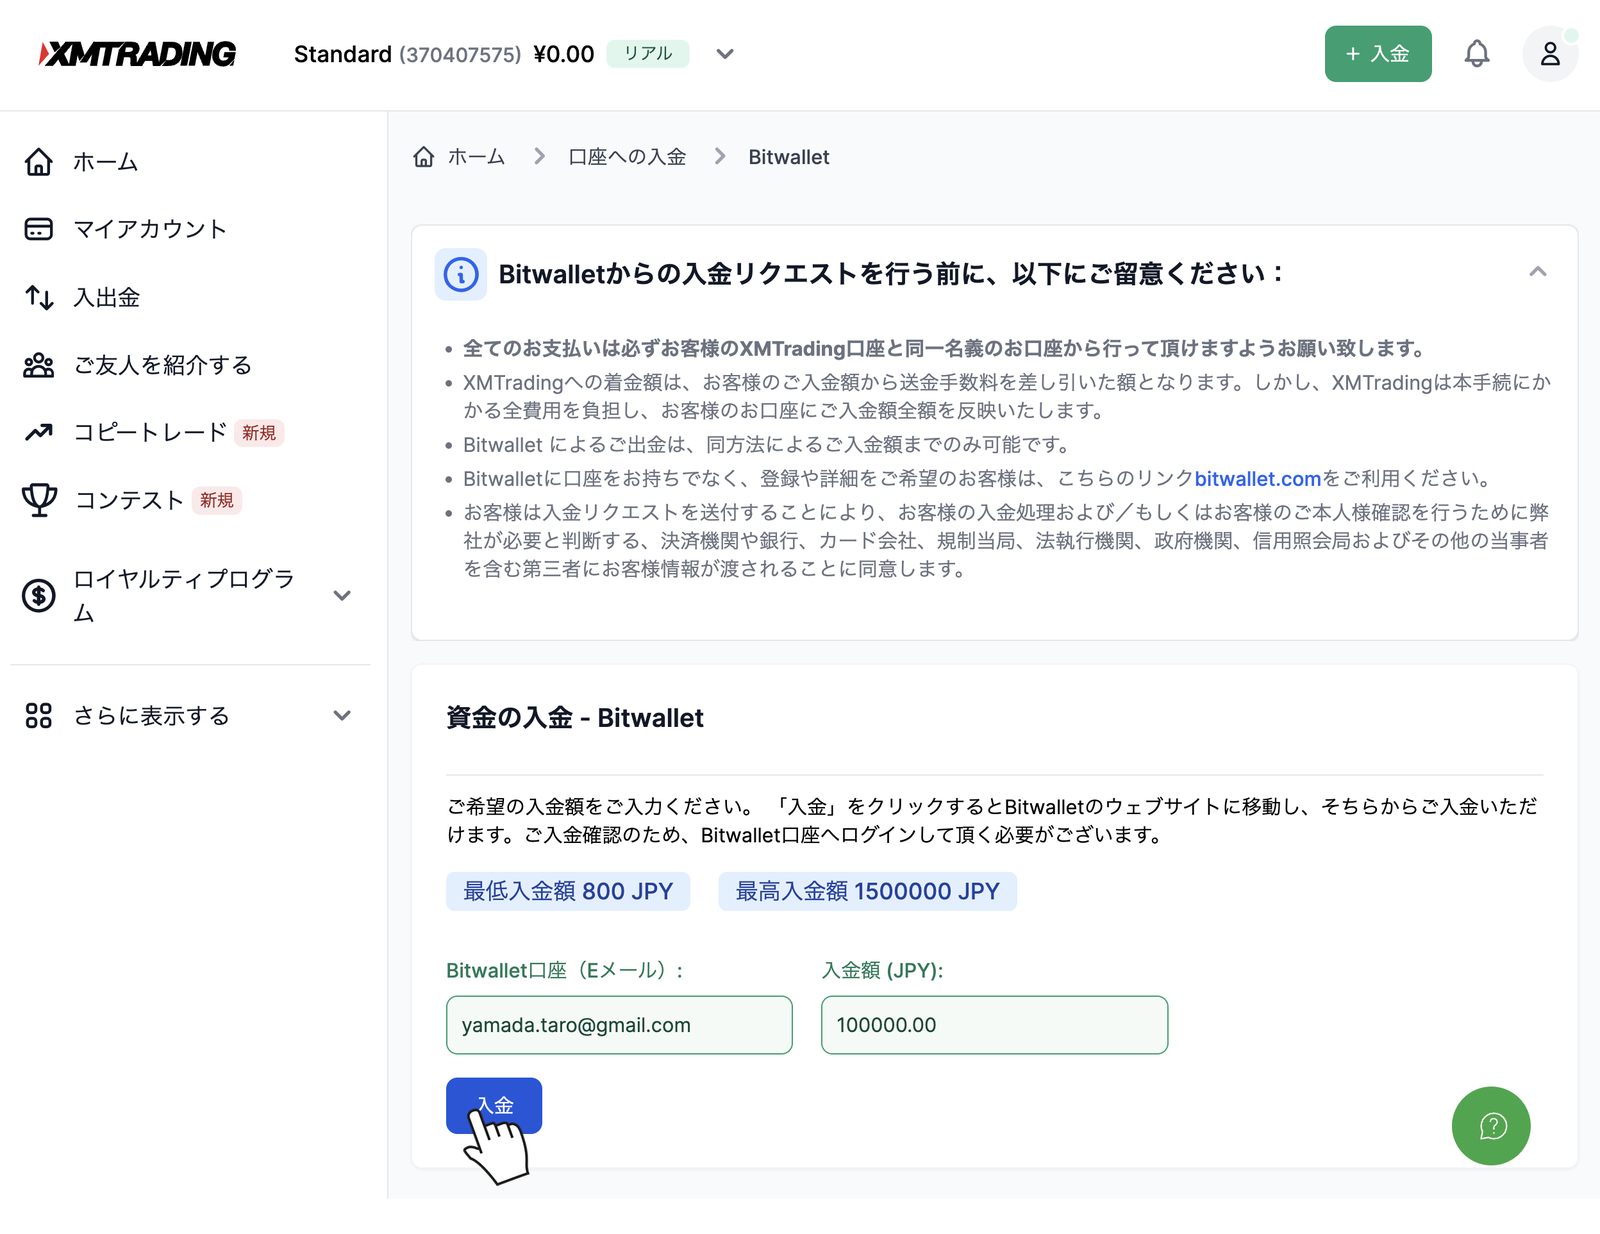Click the blue 入金 submit button
Image resolution: width=1600 pixels, height=1234 pixels.
494,1106
